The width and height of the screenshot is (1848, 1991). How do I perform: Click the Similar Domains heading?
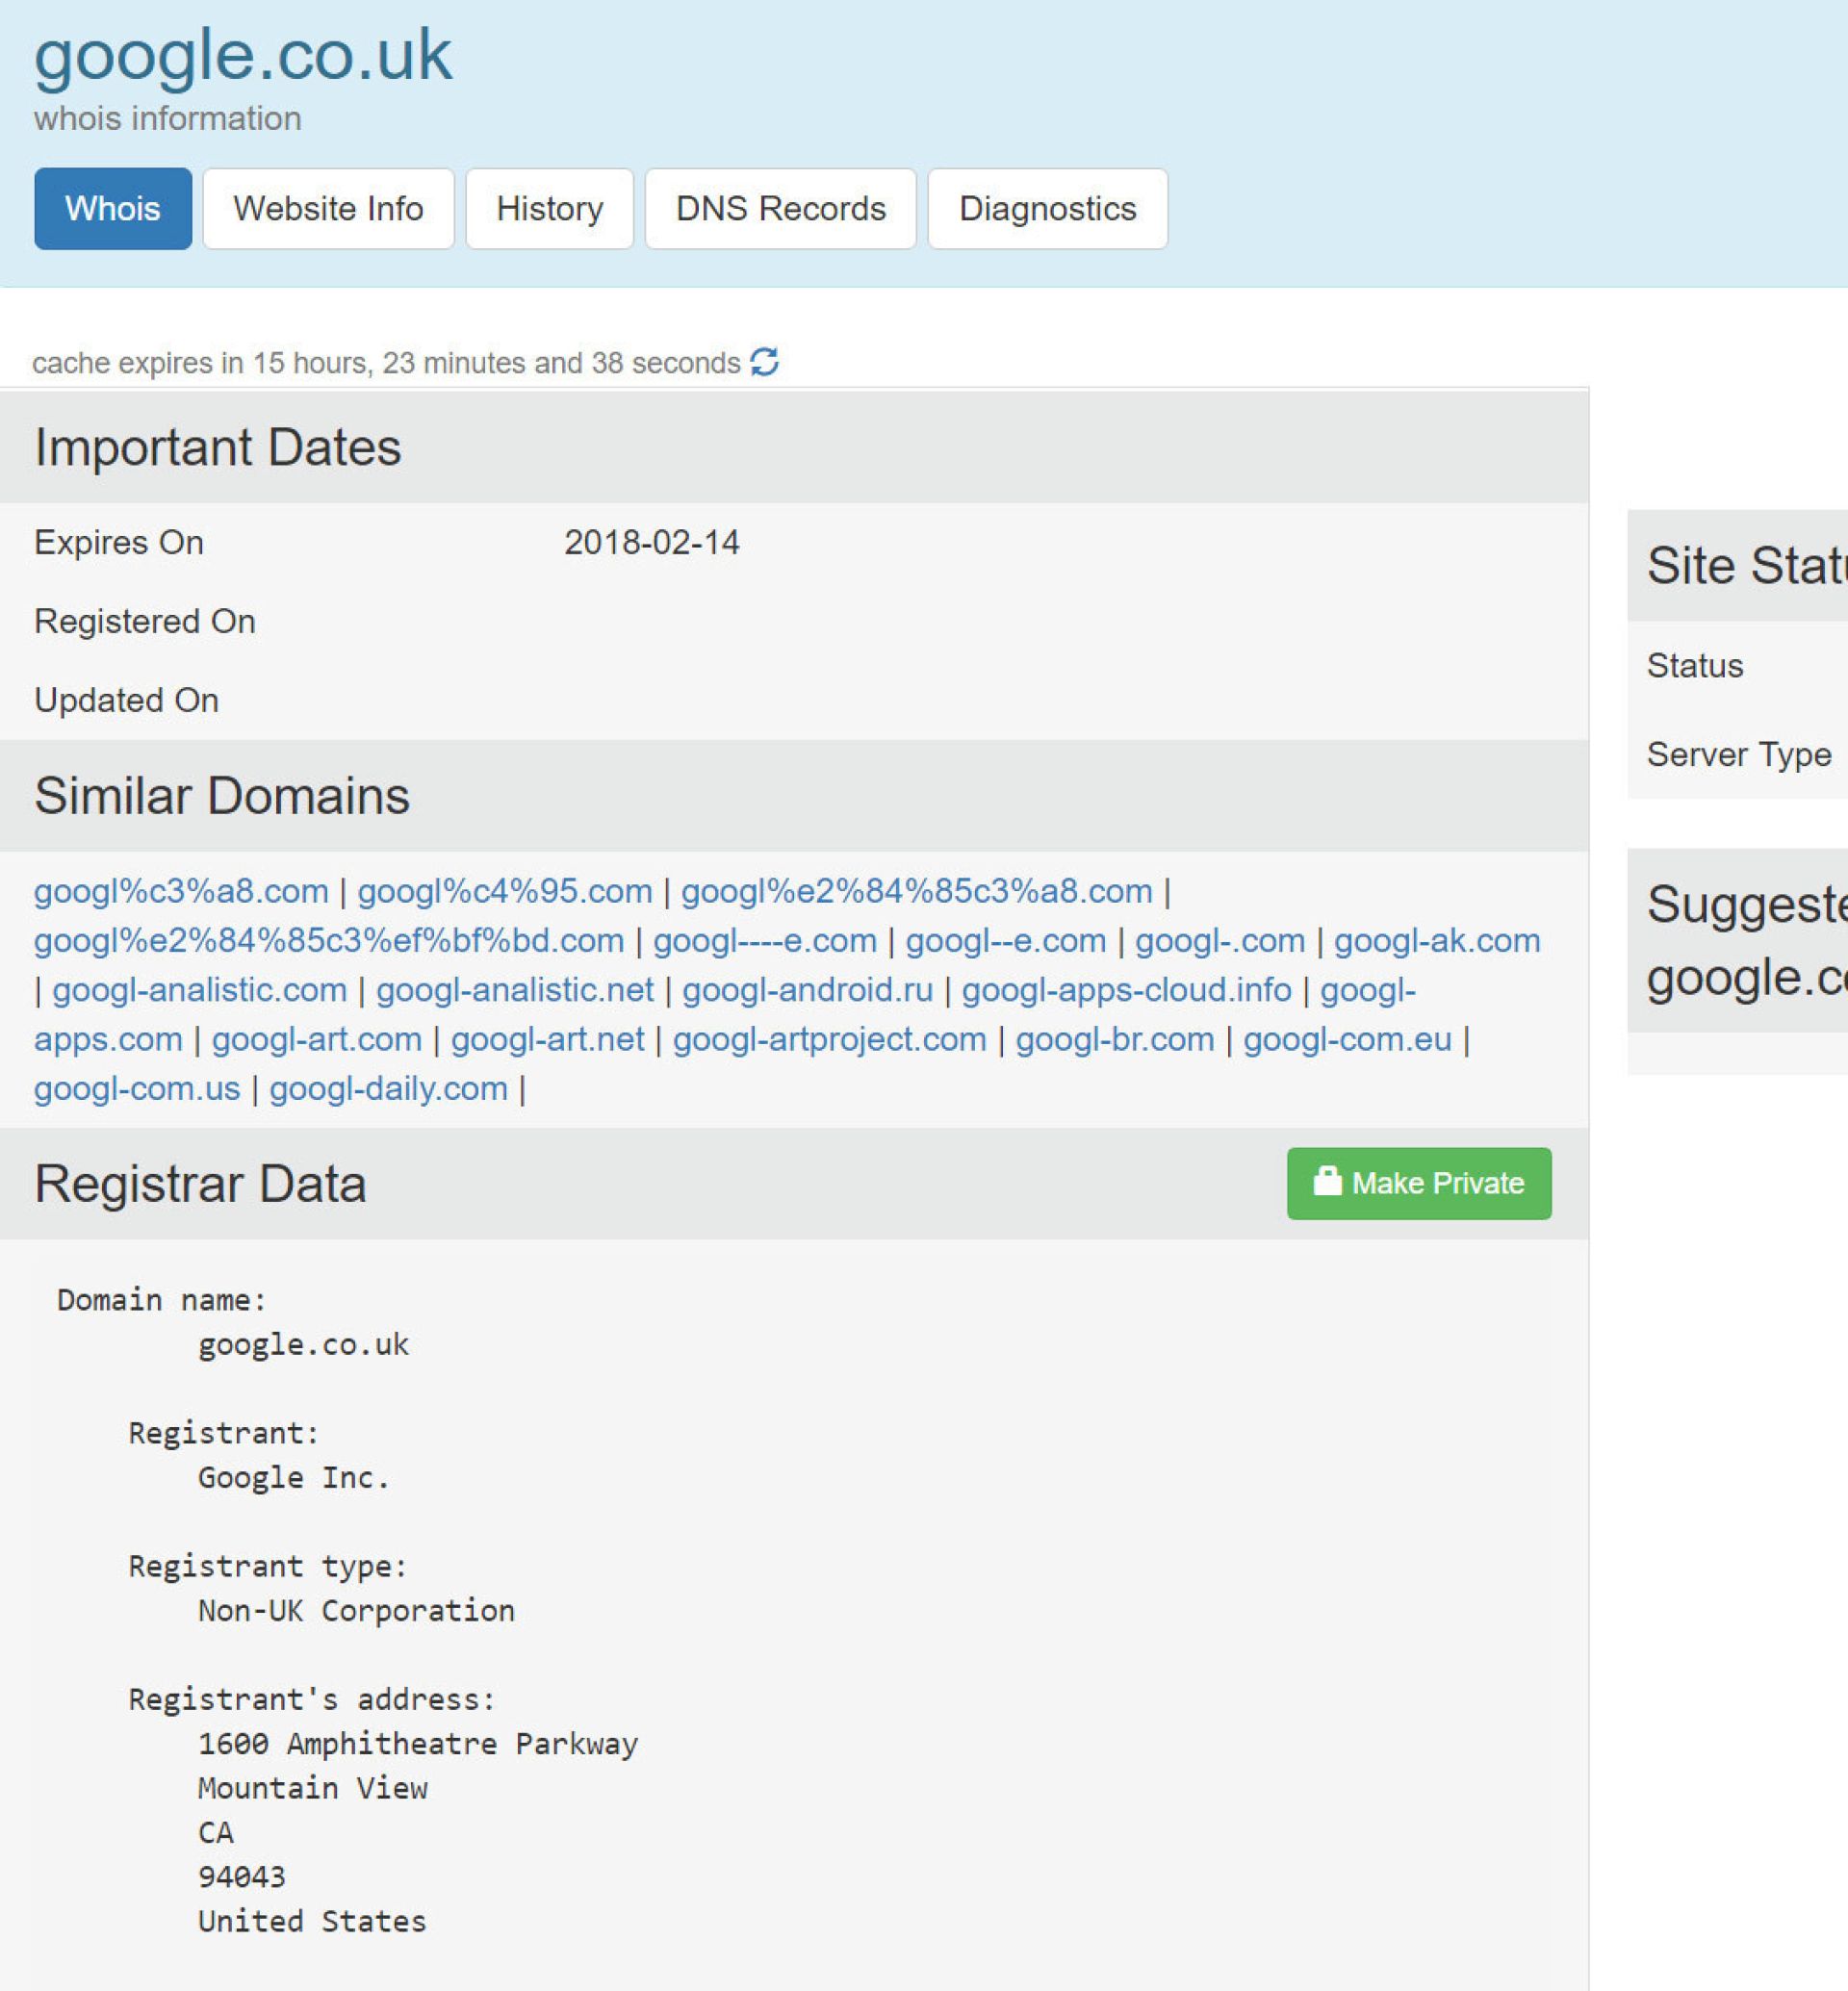221,796
